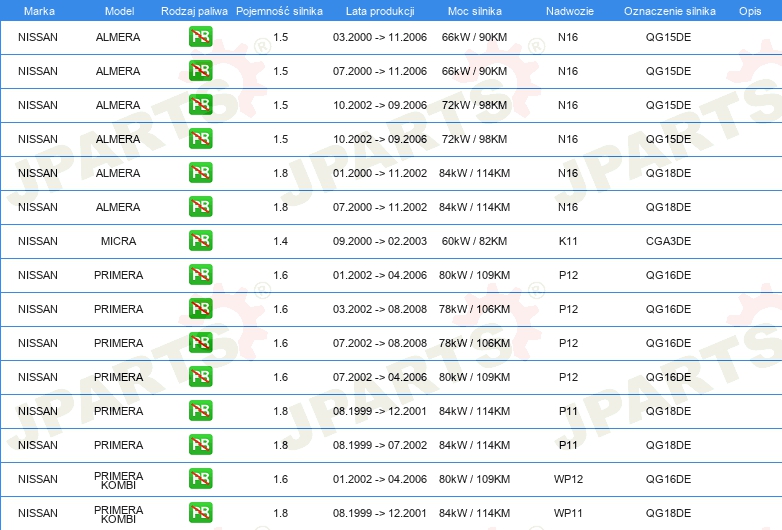Click NISSAN brand cell in MICRA row
Screen dimensions: 782x530
(38, 241)
